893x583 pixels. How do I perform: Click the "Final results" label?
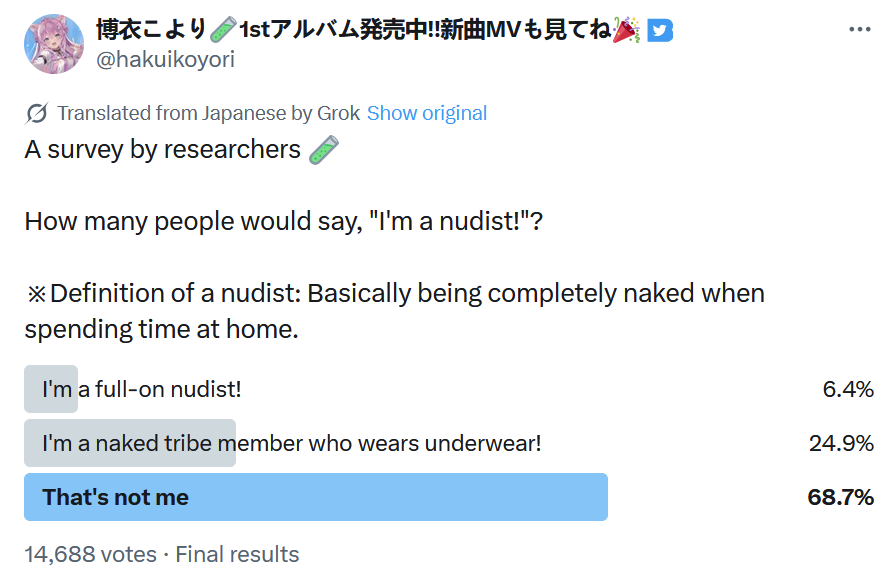[x=242, y=554]
